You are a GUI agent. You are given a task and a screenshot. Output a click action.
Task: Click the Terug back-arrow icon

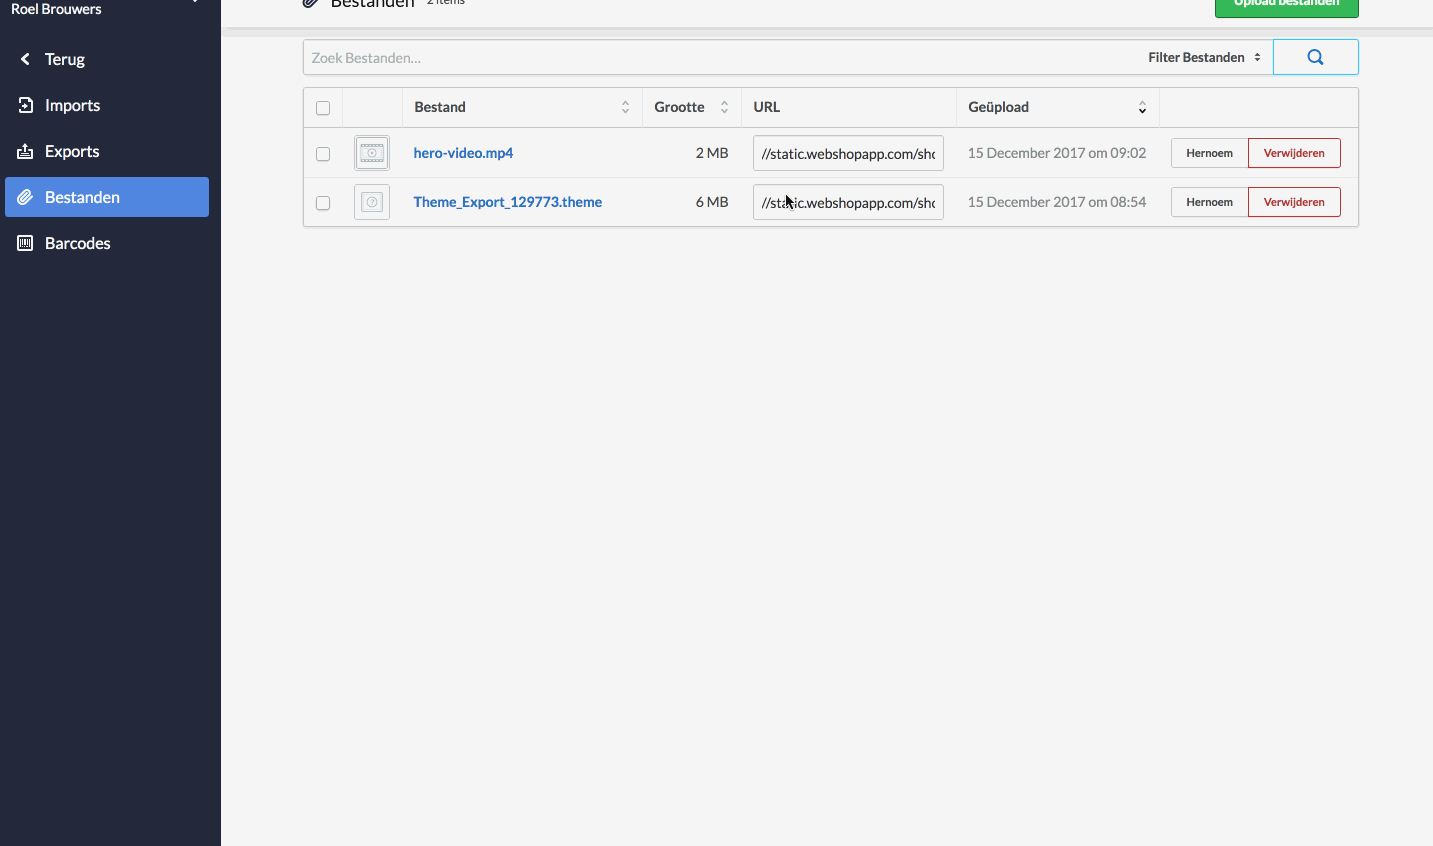25,59
